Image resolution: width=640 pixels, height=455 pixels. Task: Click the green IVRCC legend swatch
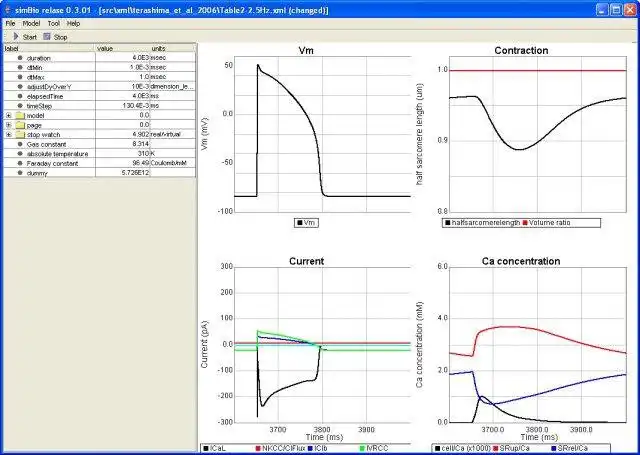[362, 448]
